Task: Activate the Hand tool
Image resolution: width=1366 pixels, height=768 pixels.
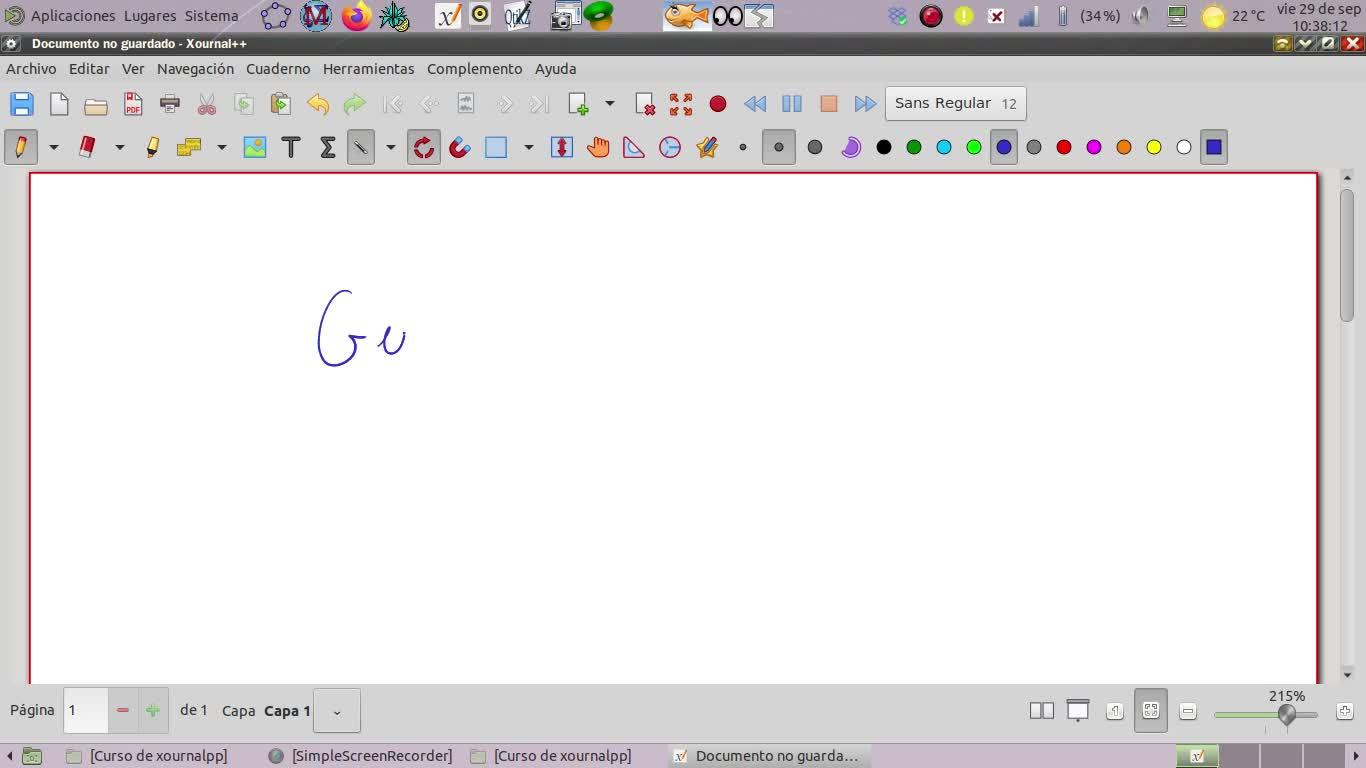Action: (598, 147)
